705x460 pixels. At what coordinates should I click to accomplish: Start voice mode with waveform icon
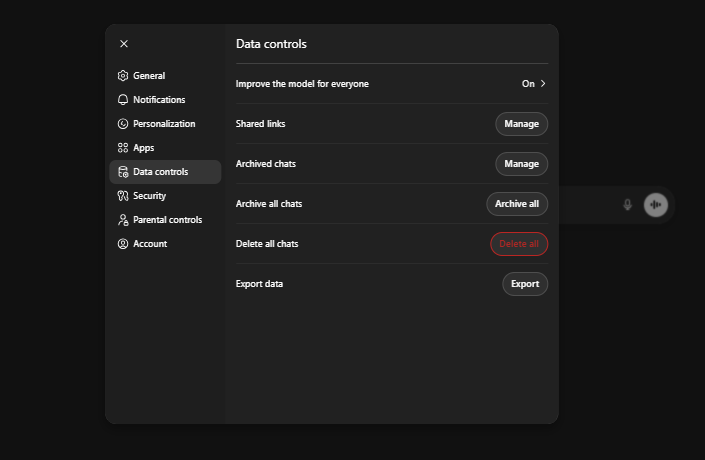point(655,205)
